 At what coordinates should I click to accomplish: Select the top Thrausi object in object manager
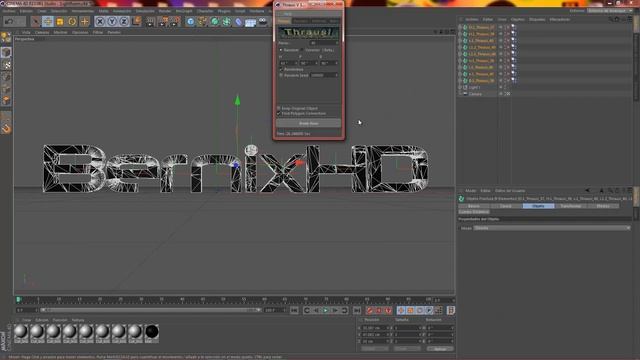(x=482, y=27)
